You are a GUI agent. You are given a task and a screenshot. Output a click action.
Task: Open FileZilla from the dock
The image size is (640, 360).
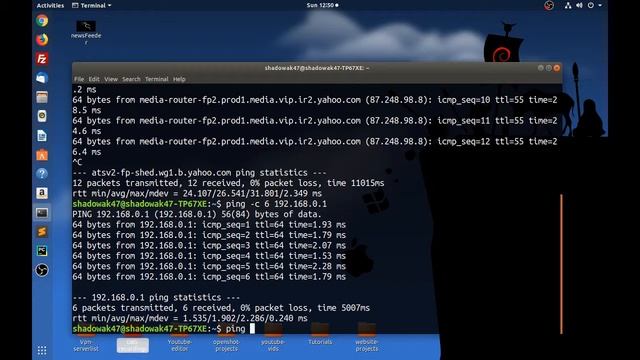pyautogui.click(x=42, y=59)
